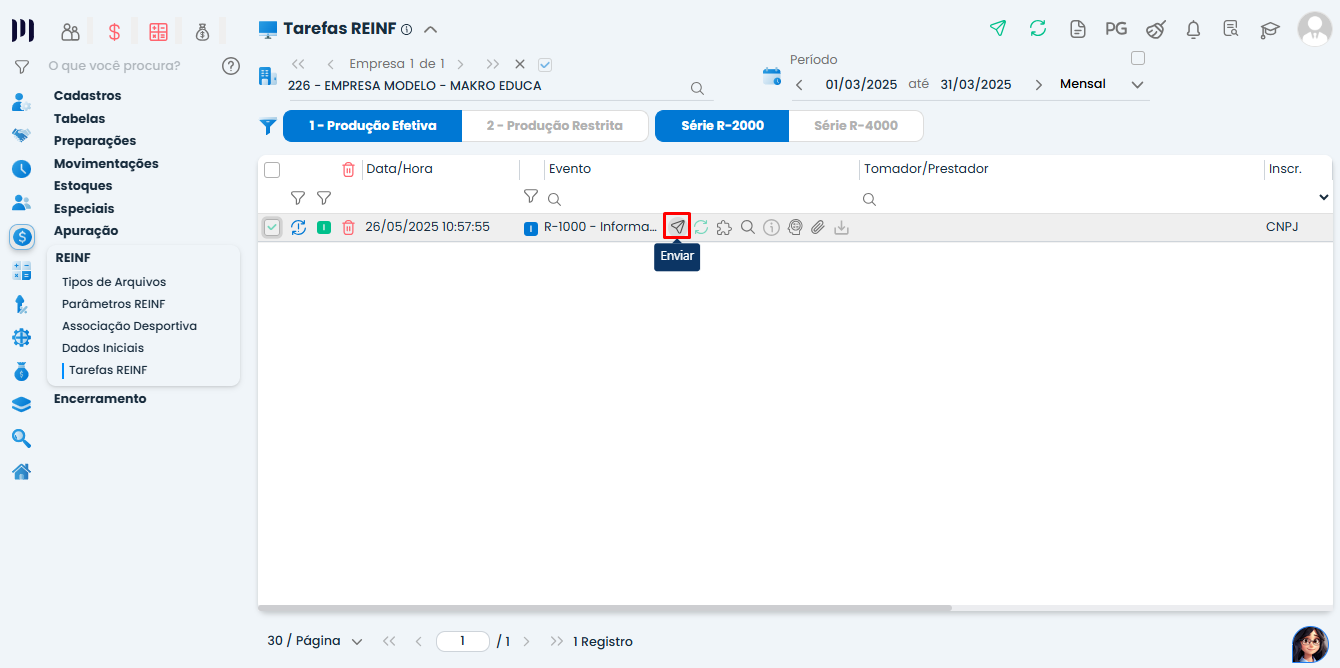Uncheck the green checkbox on the R-1000 row

coord(272,226)
